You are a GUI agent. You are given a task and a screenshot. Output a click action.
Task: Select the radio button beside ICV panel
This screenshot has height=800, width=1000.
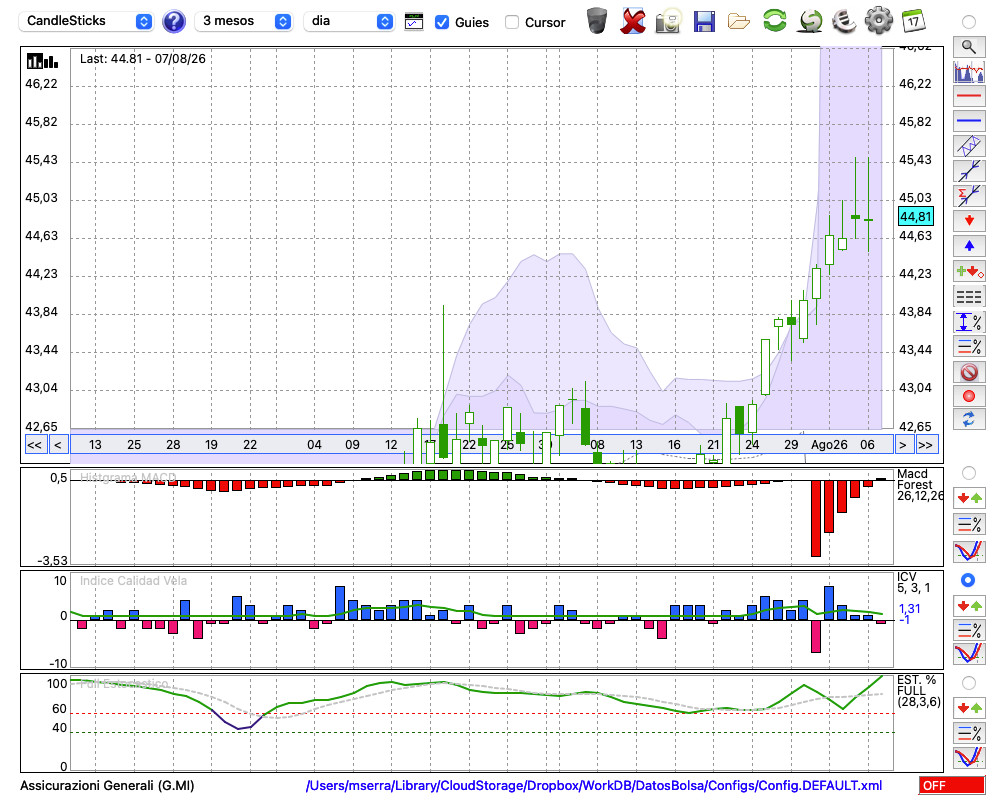click(968, 580)
